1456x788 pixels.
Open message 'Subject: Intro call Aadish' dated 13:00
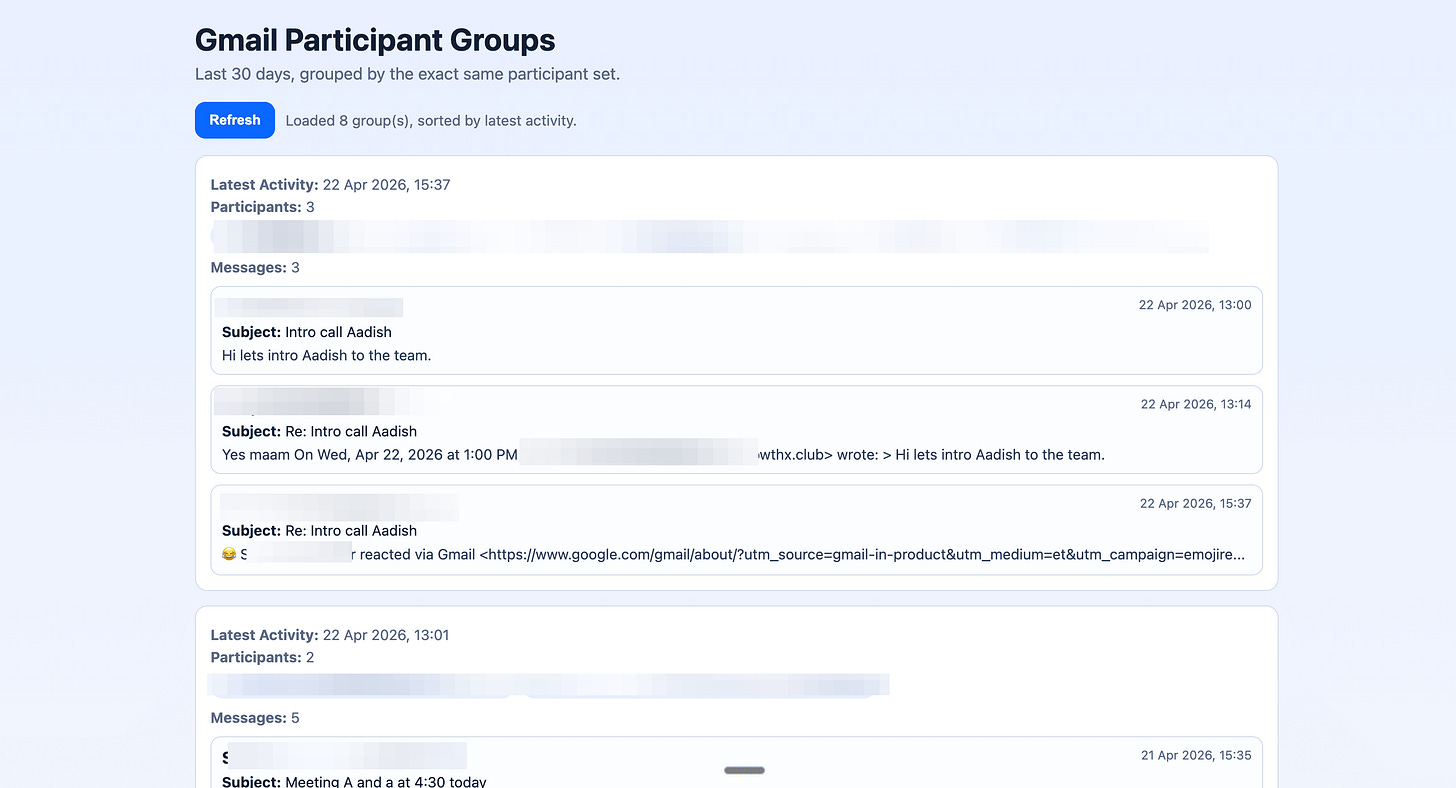(x=736, y=330)
